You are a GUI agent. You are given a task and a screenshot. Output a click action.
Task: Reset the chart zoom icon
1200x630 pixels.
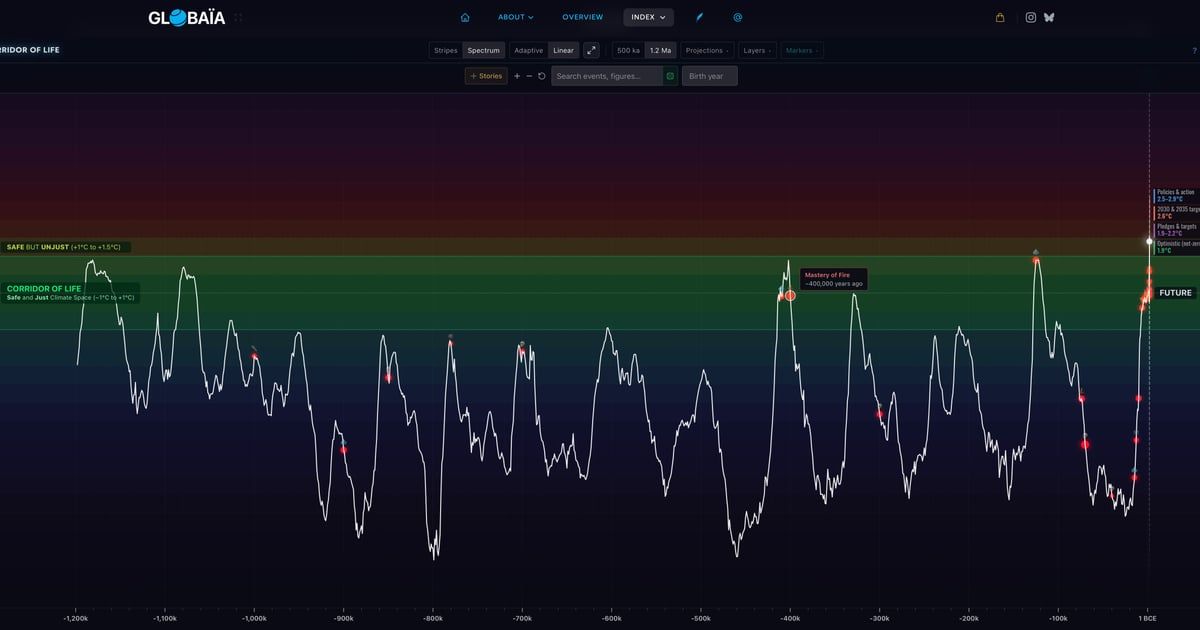542,76
